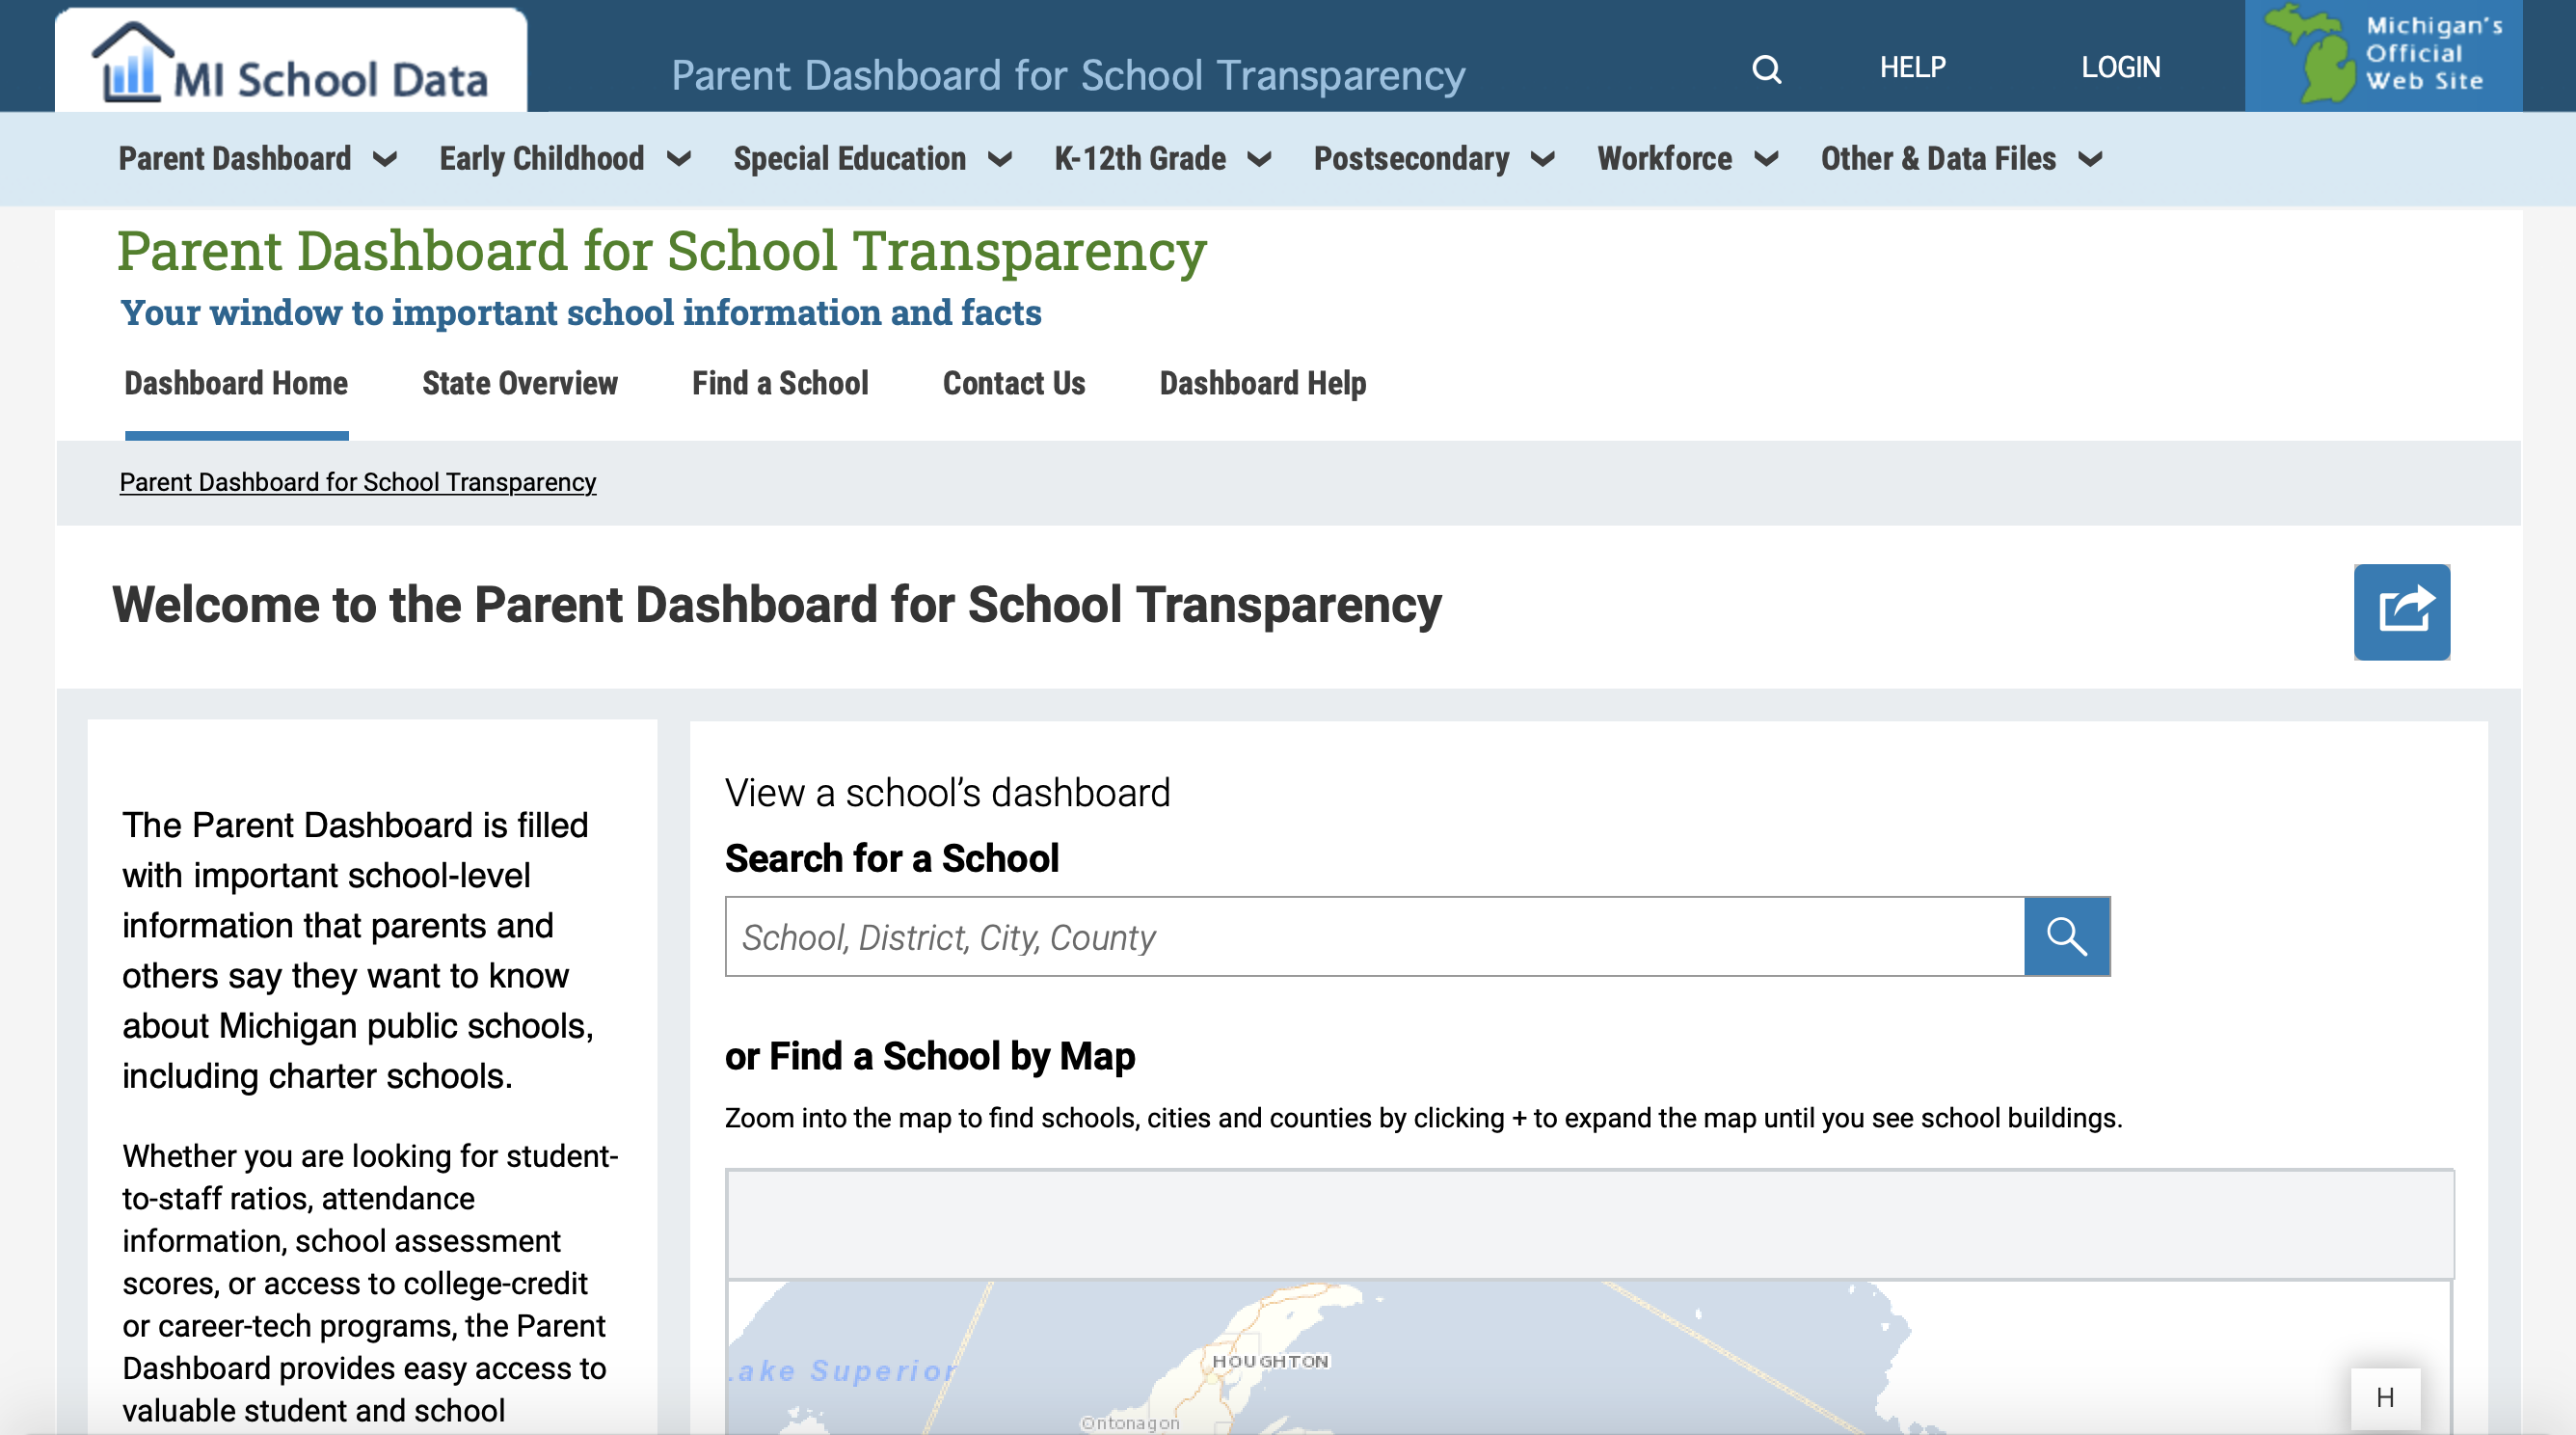
Task: Open site search magnifier in header
Action: point(1766,69)
